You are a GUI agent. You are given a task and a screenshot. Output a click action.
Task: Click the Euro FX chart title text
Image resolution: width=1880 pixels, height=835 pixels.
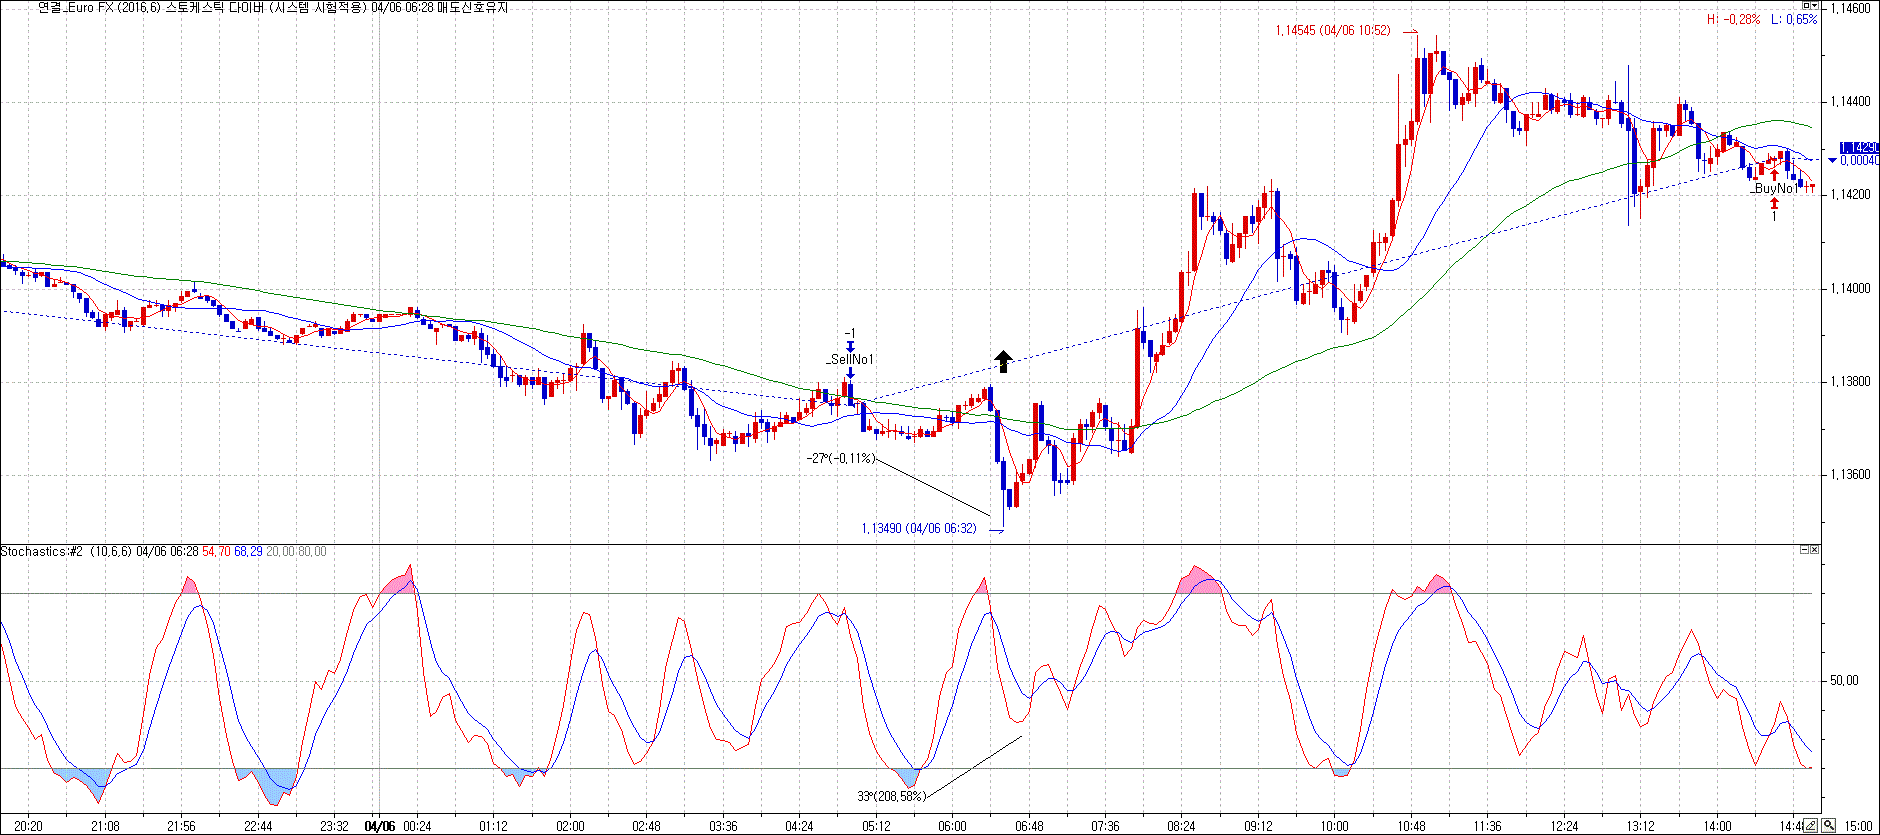click(x=270, y=8)
